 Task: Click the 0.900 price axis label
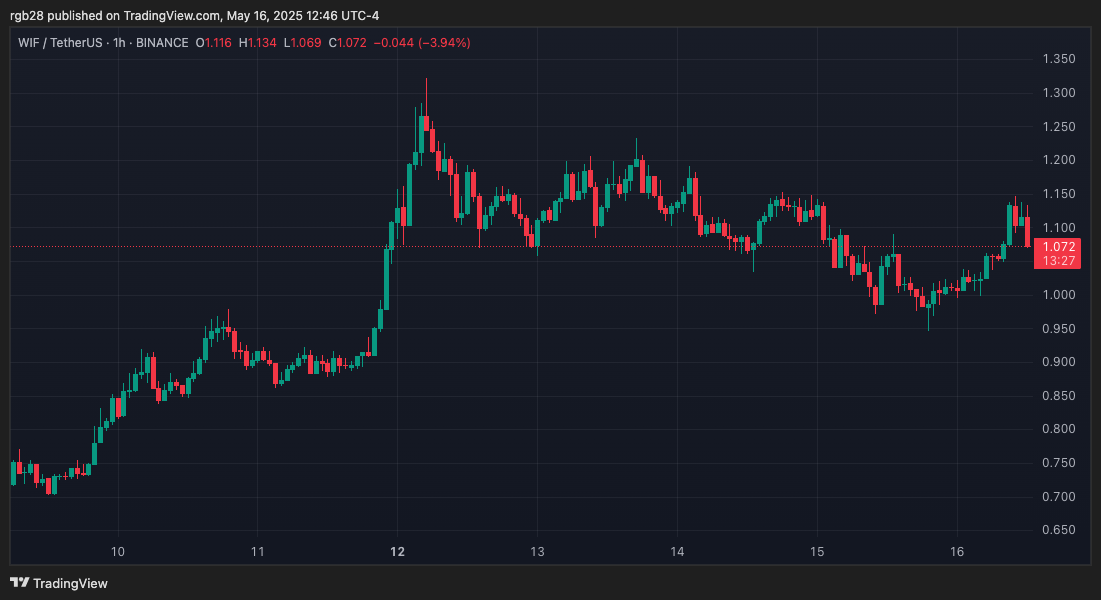tap(1059, 362)
